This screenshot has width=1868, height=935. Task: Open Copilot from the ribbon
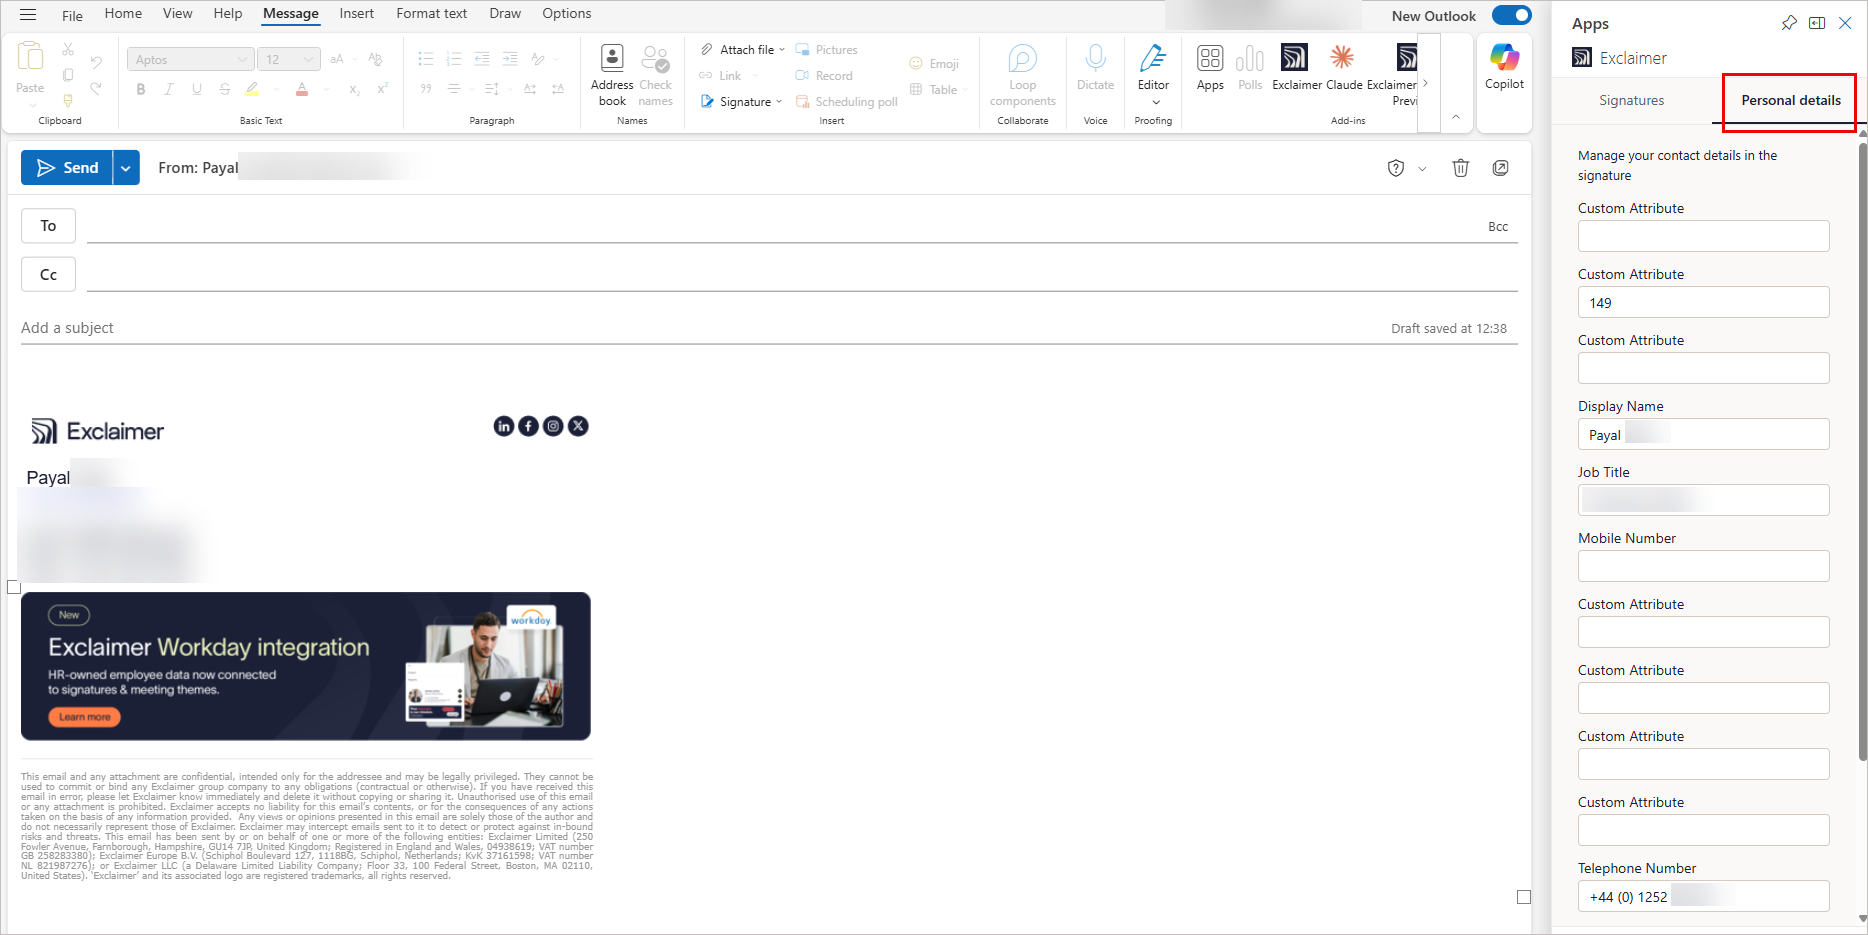tap(1504, 68)
